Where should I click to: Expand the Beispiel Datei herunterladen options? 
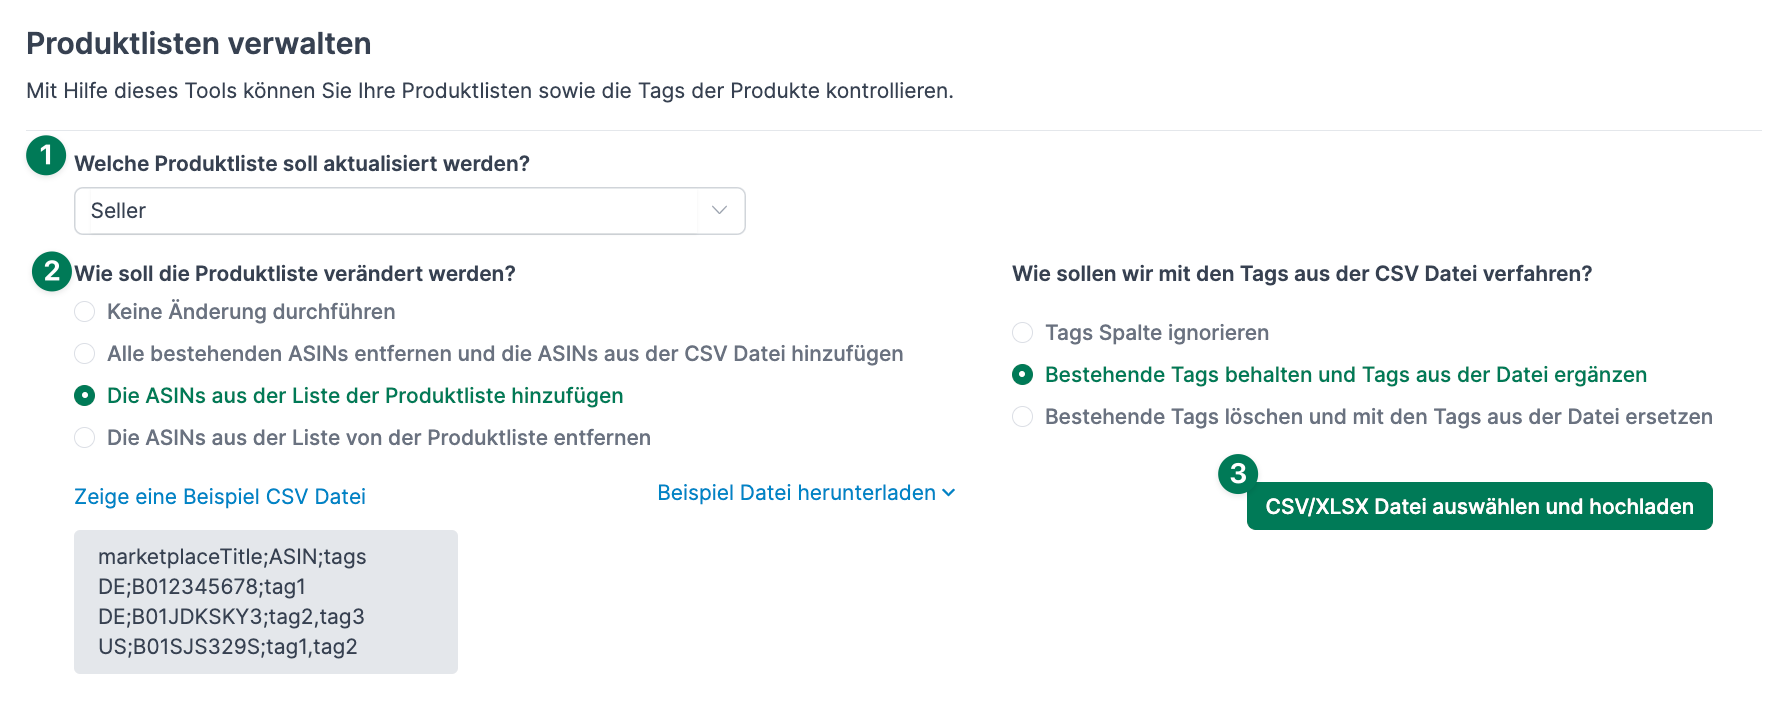pos(806,492)
